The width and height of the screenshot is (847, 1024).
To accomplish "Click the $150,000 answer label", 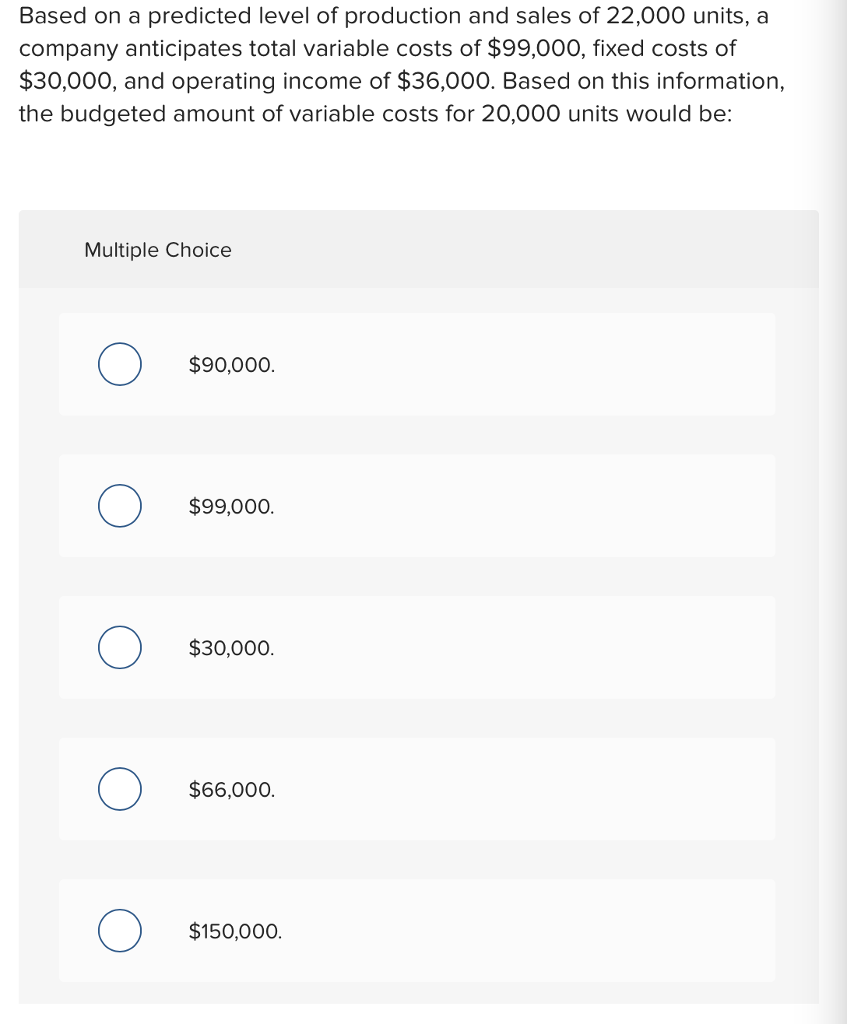I will click(234, 930).
